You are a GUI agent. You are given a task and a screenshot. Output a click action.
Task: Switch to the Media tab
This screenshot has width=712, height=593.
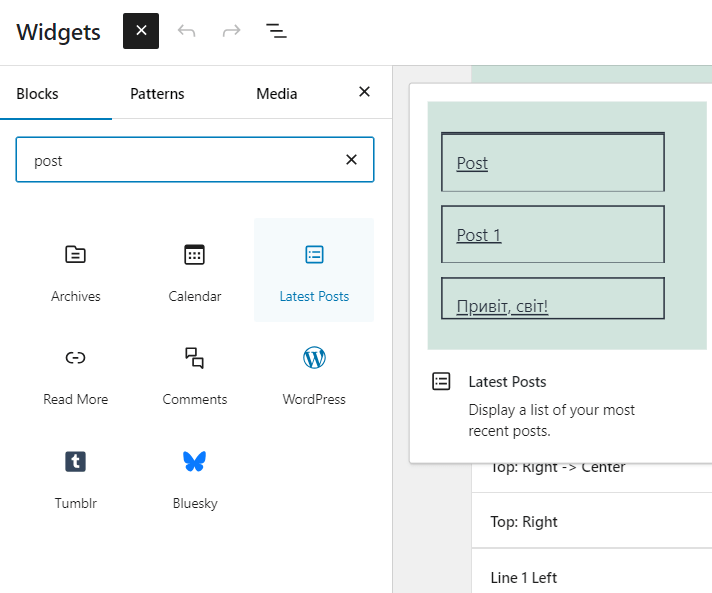277,94
